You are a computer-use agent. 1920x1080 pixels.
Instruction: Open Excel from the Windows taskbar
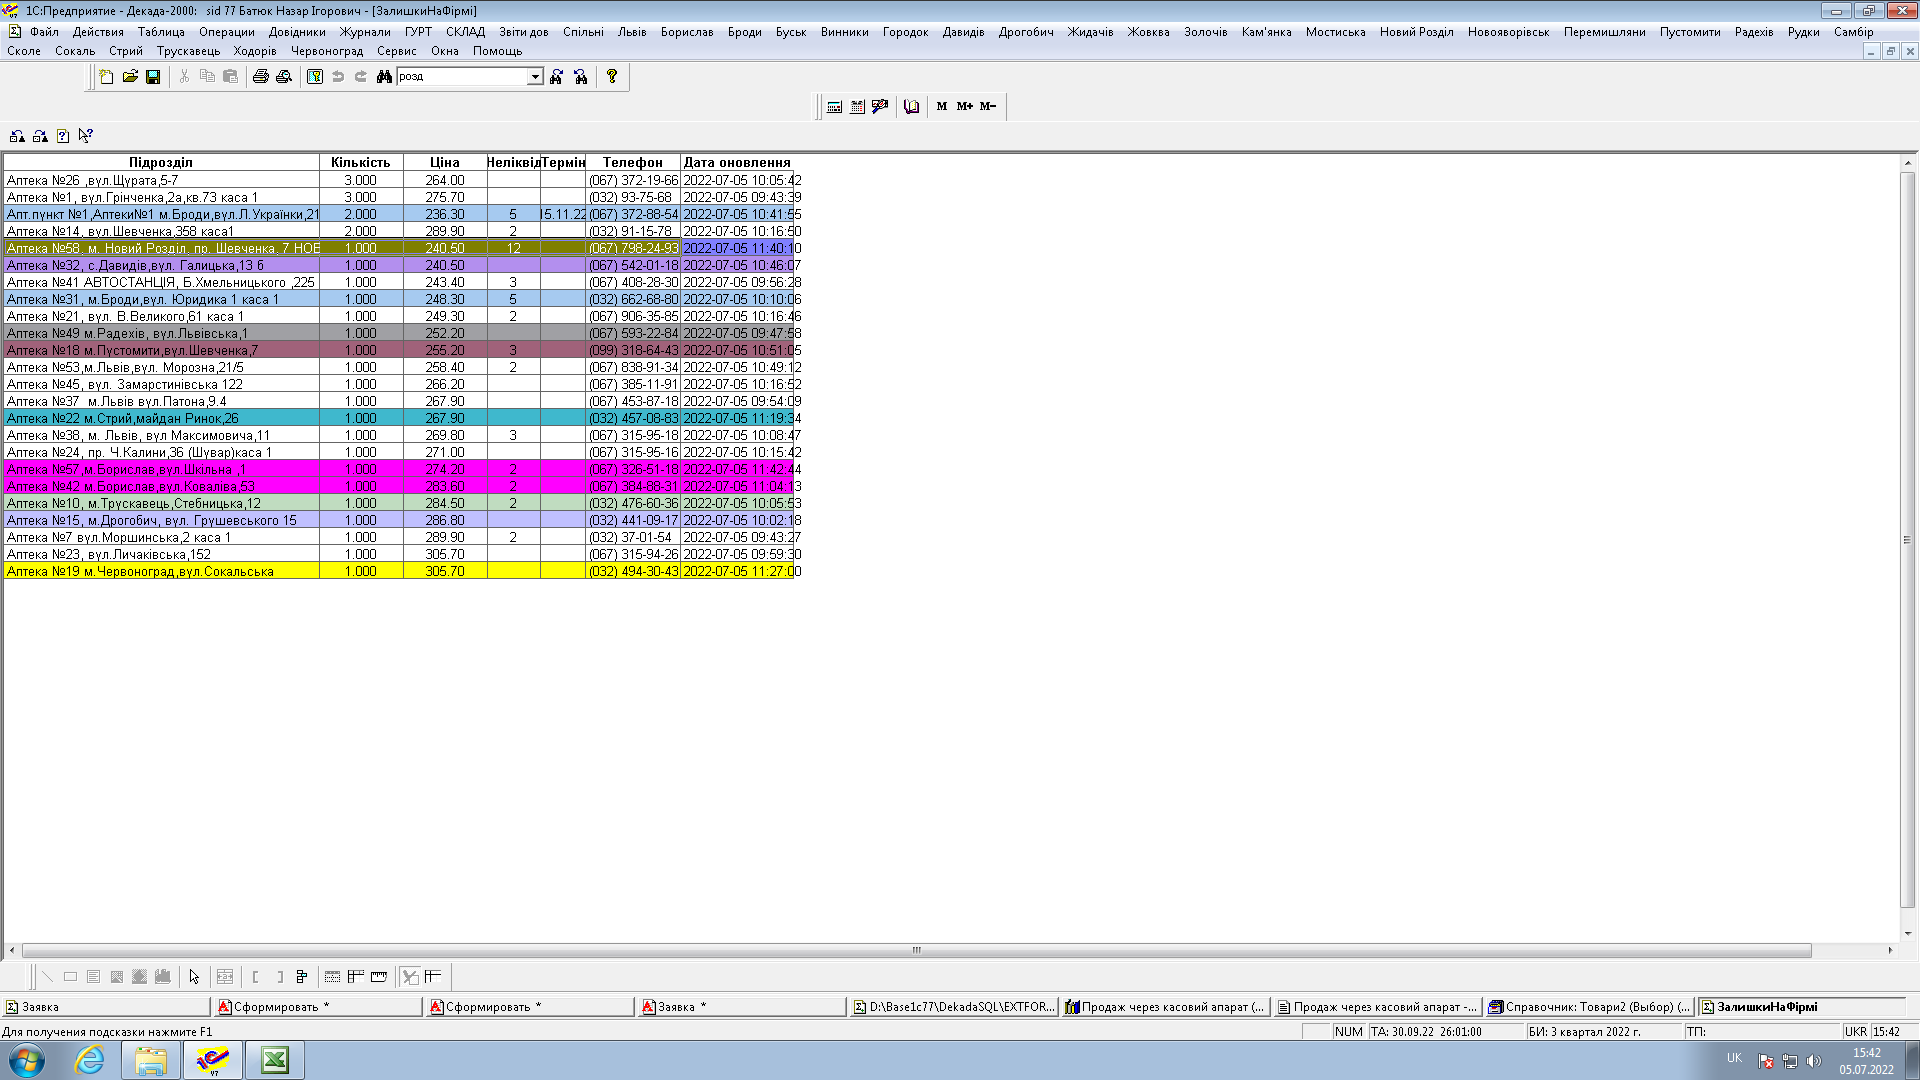coord(275,1060)
